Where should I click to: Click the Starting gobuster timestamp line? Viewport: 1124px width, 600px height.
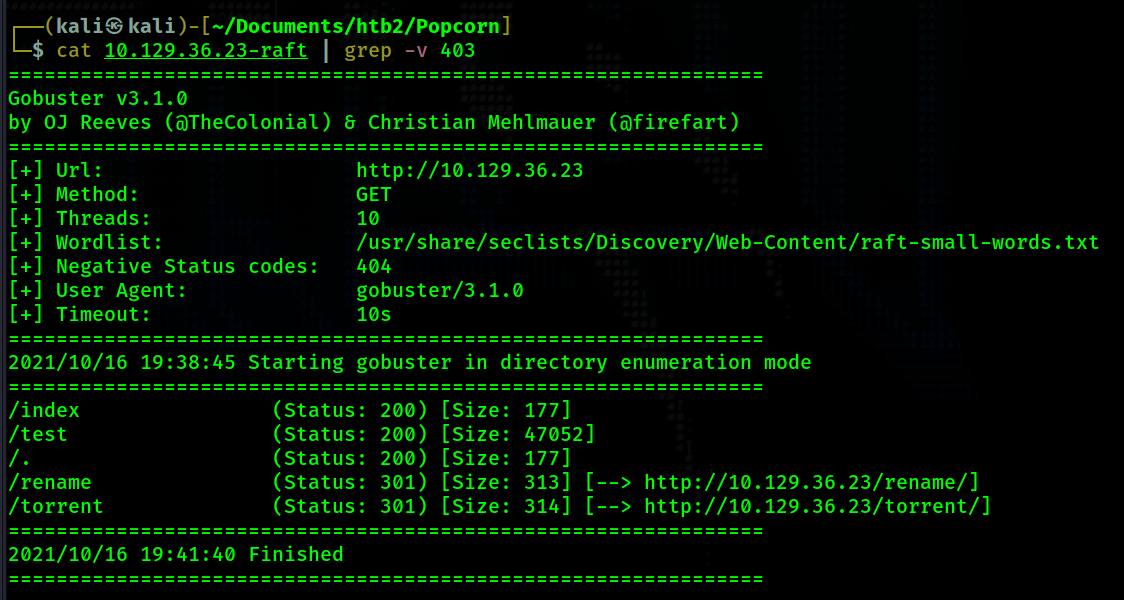[x=409, y=363]
